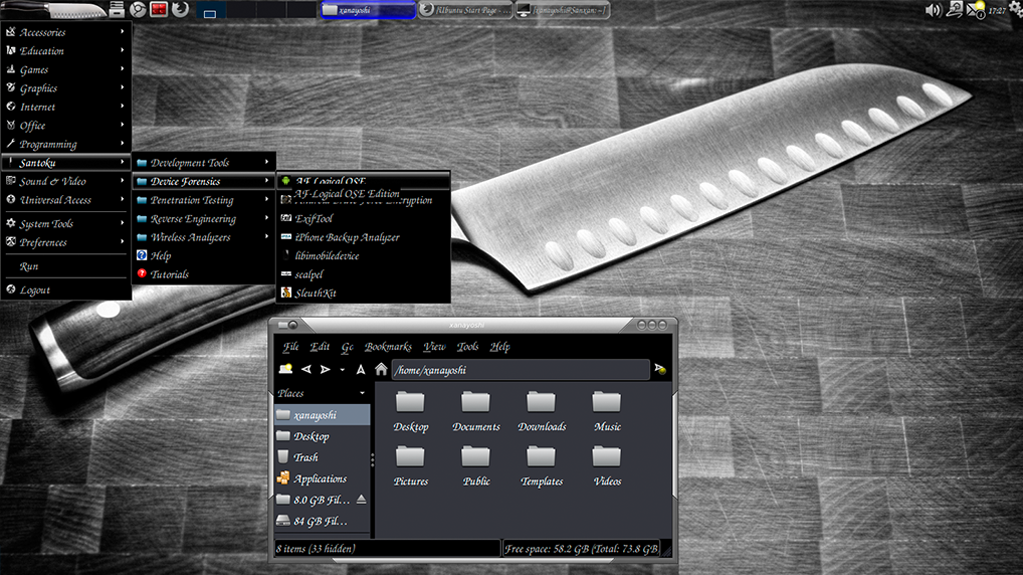Screen dimensions: 1023x575
Task: Open the Tools menu in file manager
Action: pos(467,347)
